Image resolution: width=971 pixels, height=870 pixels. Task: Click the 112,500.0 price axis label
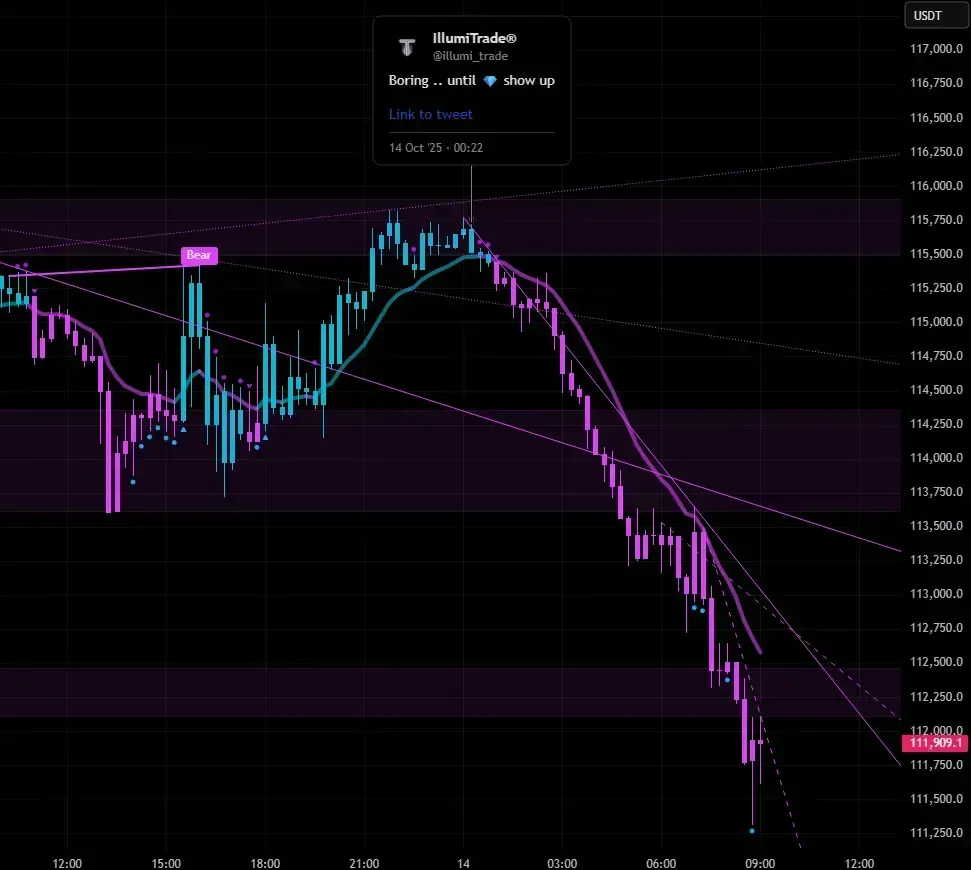click(936, 662)
